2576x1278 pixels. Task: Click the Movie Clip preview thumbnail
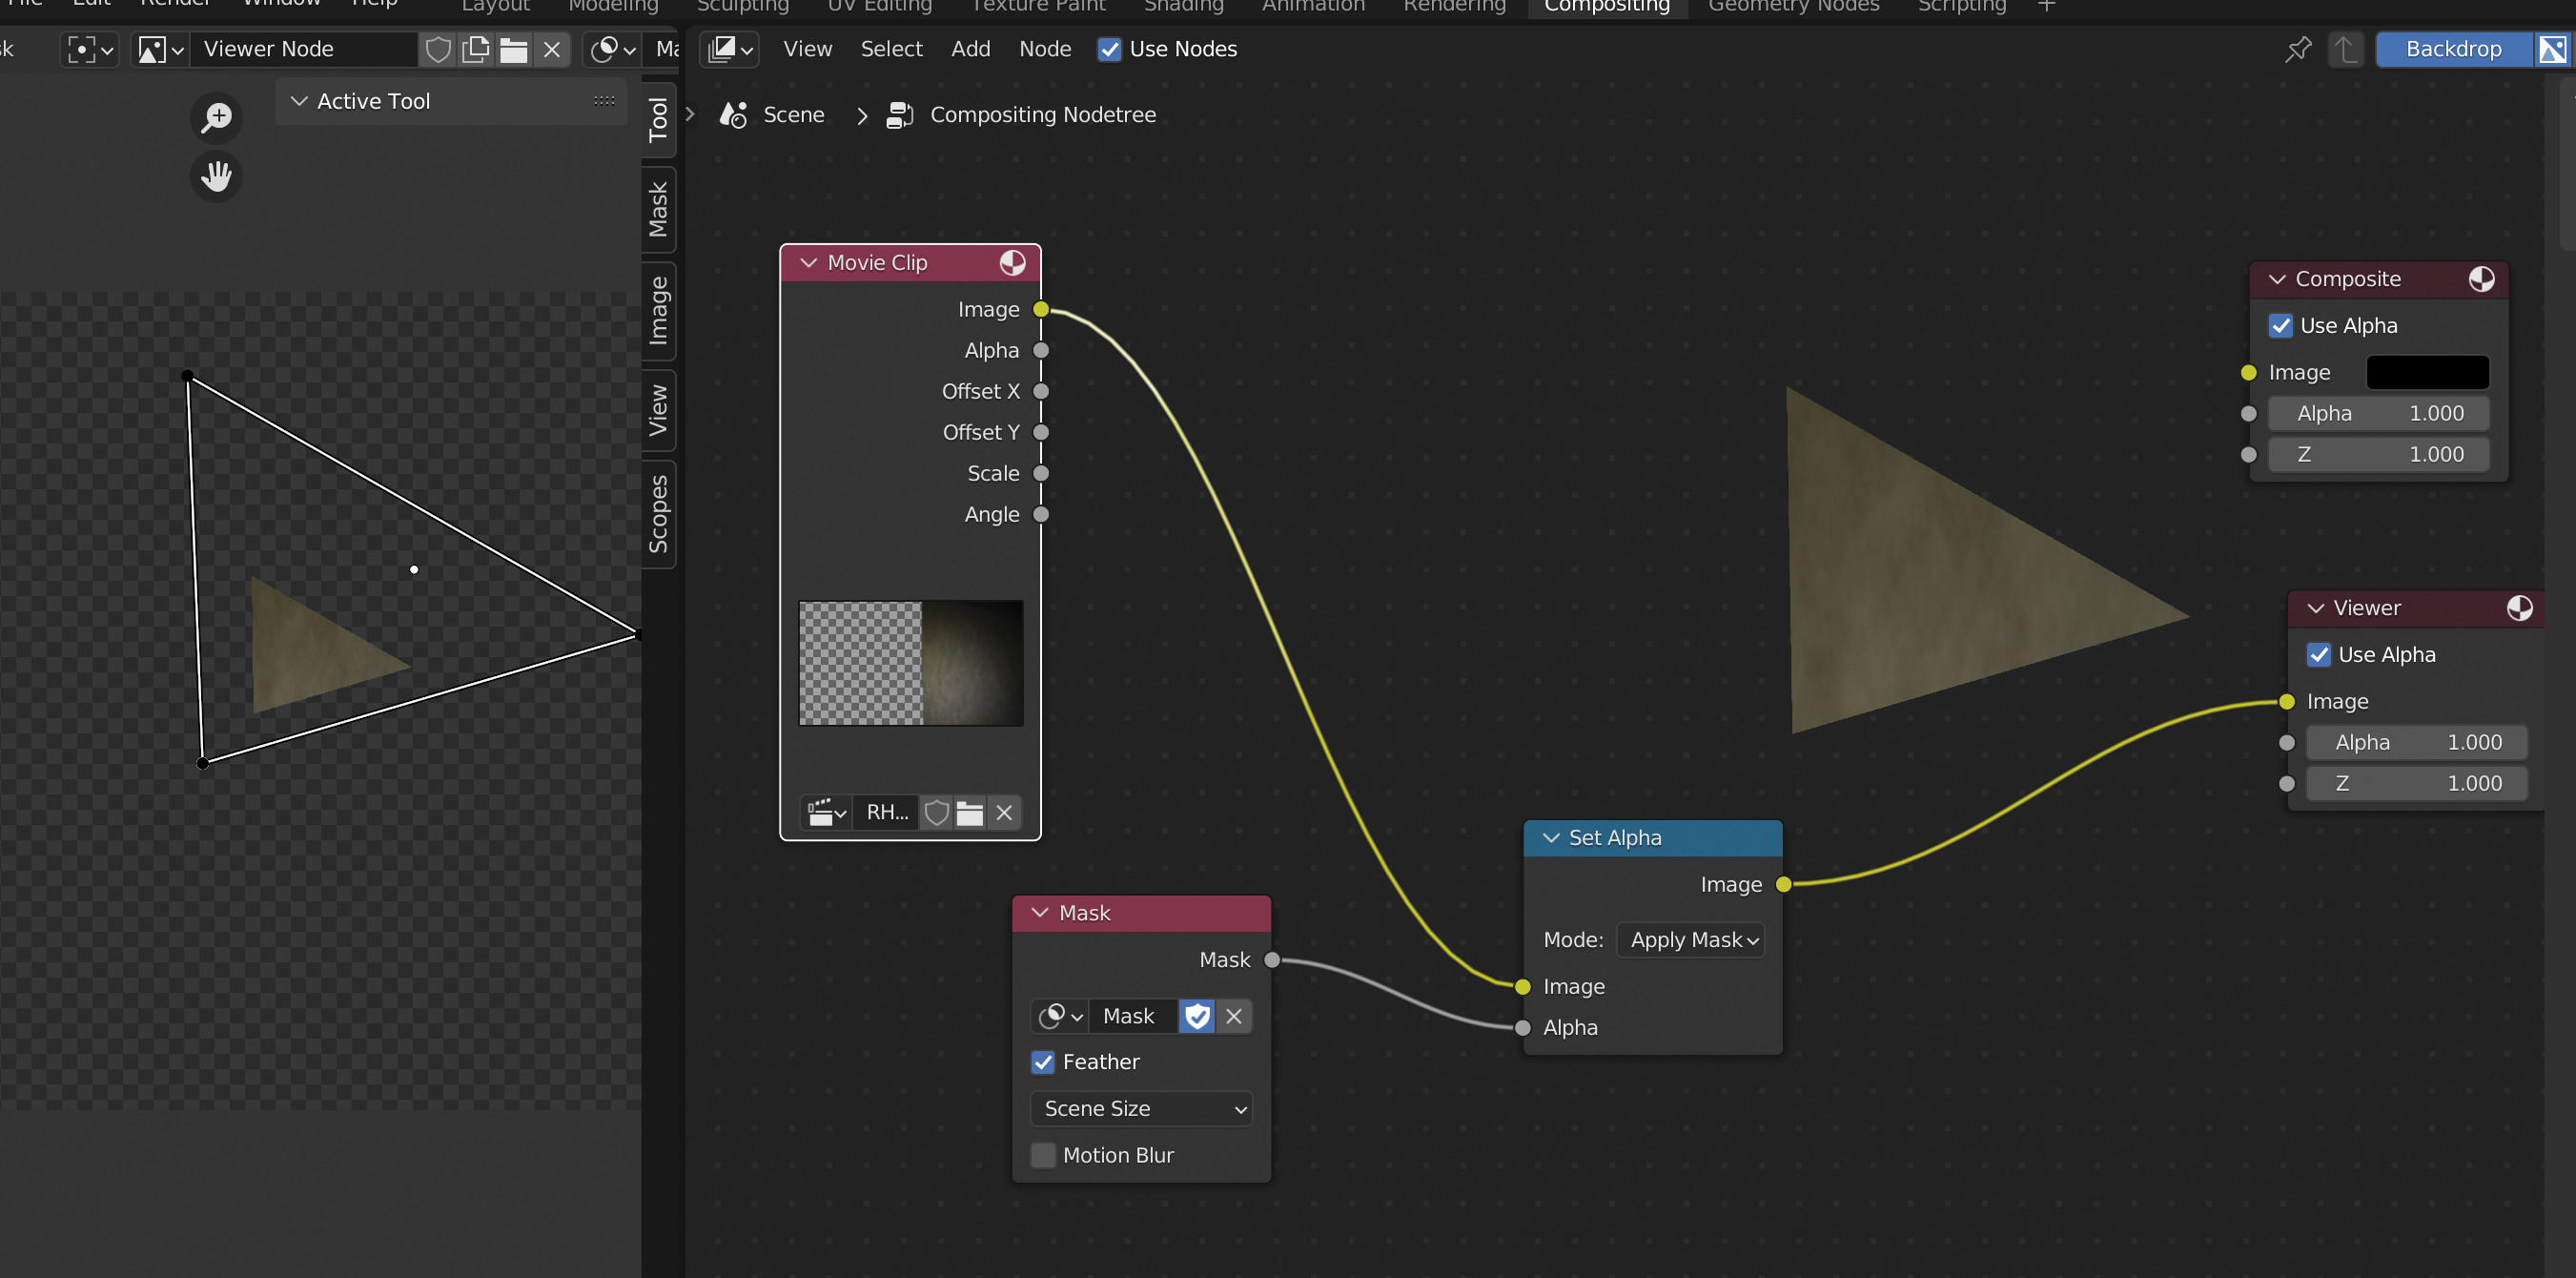(911, 663)
